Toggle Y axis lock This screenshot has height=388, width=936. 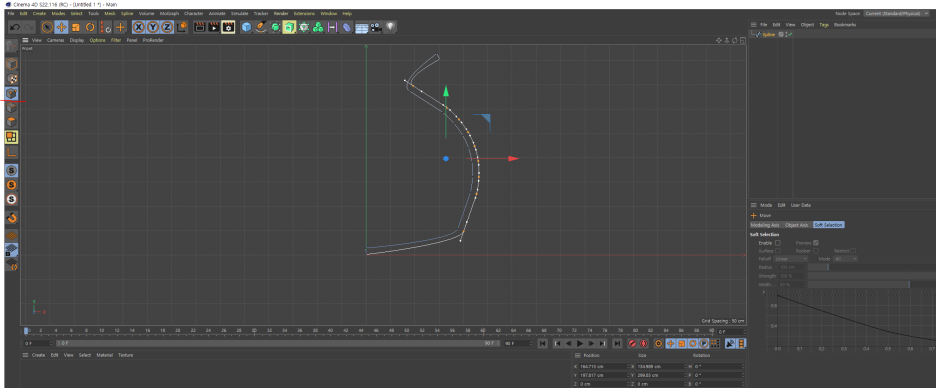tap(153, 27)
